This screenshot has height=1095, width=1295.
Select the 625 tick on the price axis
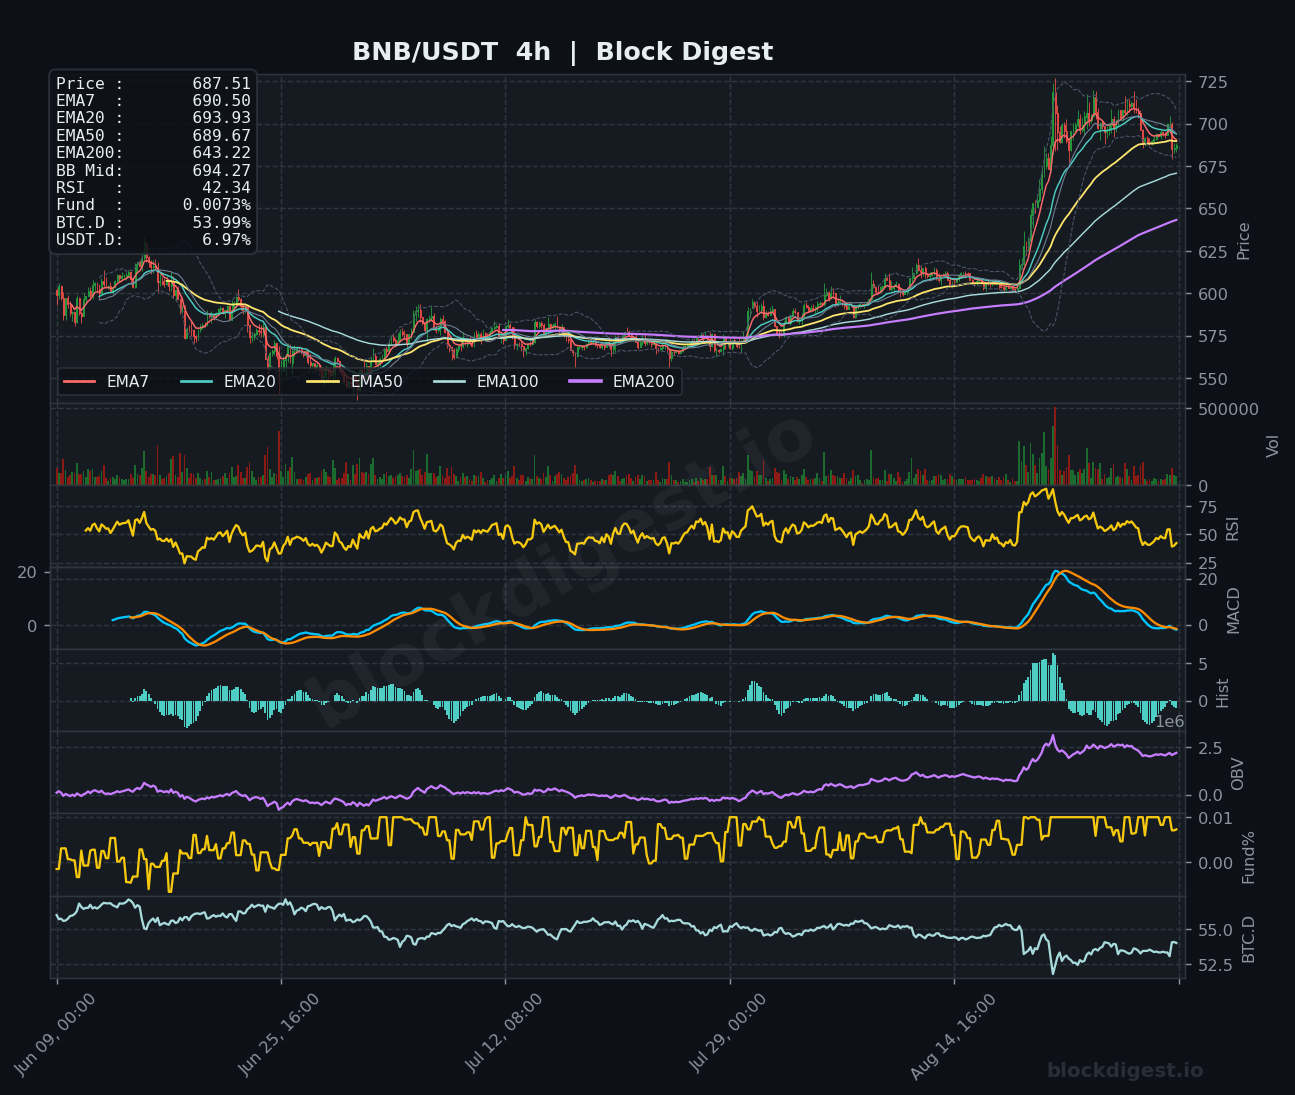tap(1212, 252)
